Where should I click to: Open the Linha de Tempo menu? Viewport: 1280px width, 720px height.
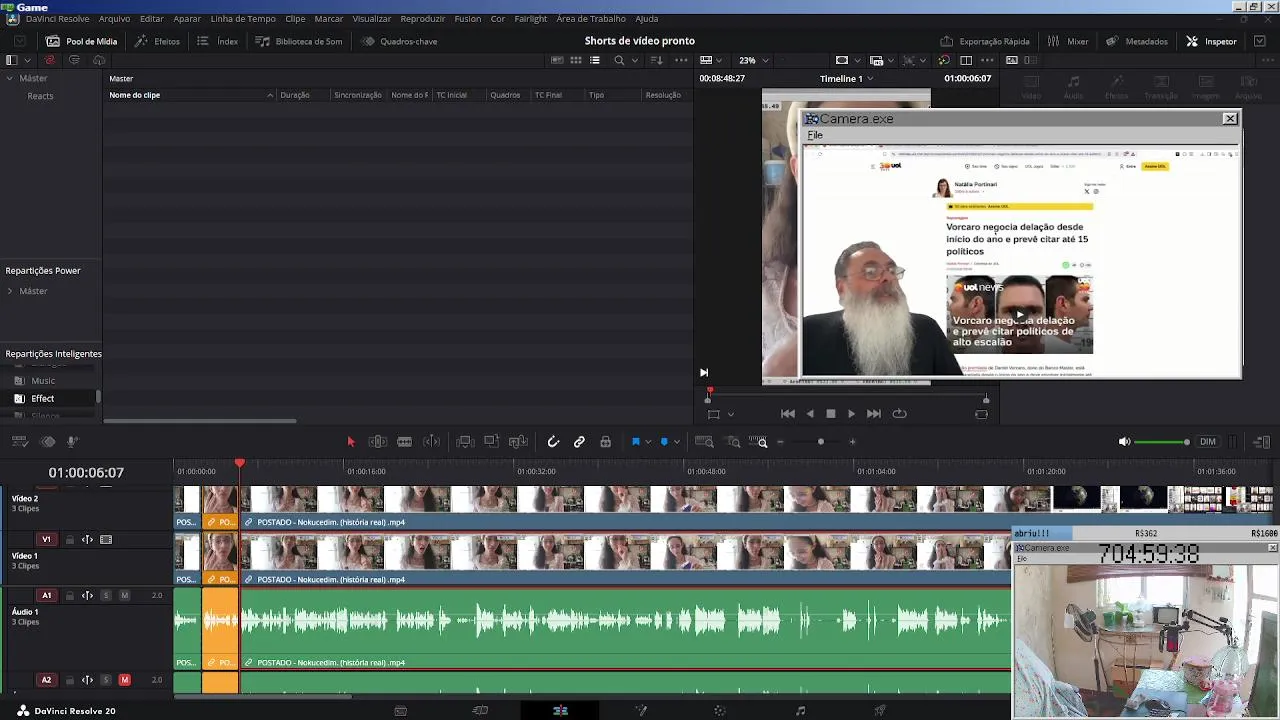coord(243,19)
